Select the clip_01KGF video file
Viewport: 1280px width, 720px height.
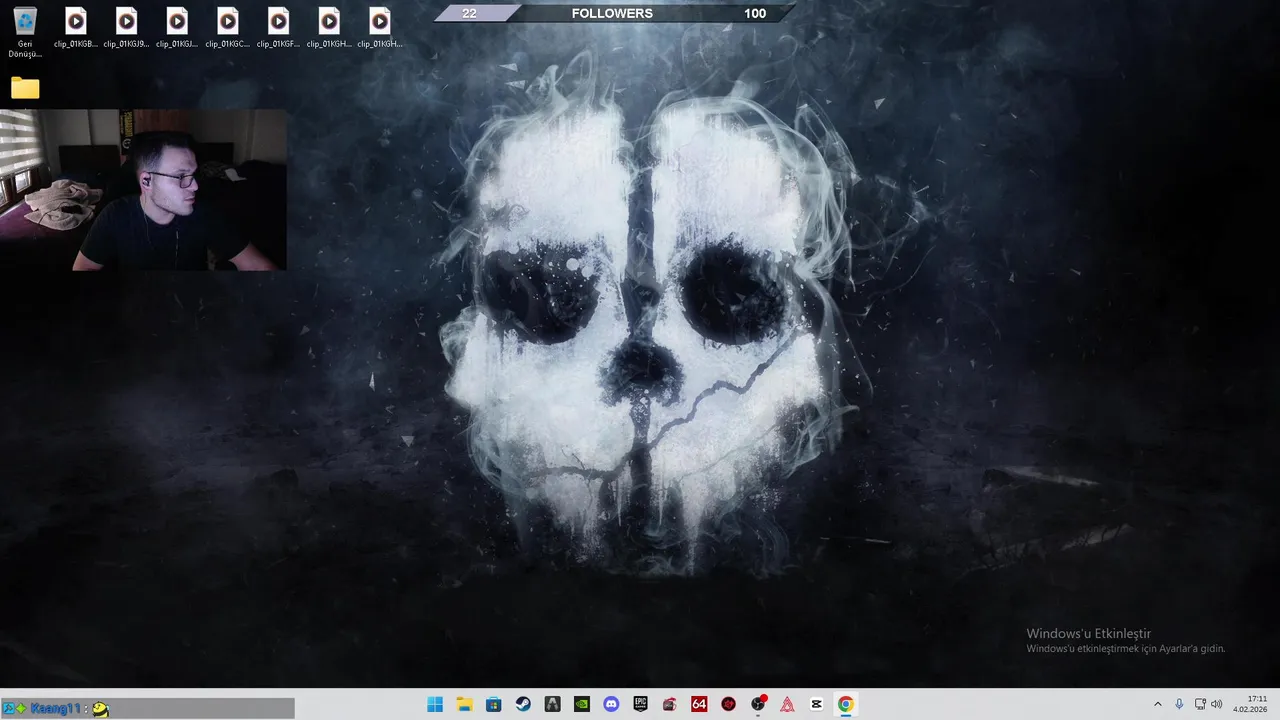(x=278, y=28)
